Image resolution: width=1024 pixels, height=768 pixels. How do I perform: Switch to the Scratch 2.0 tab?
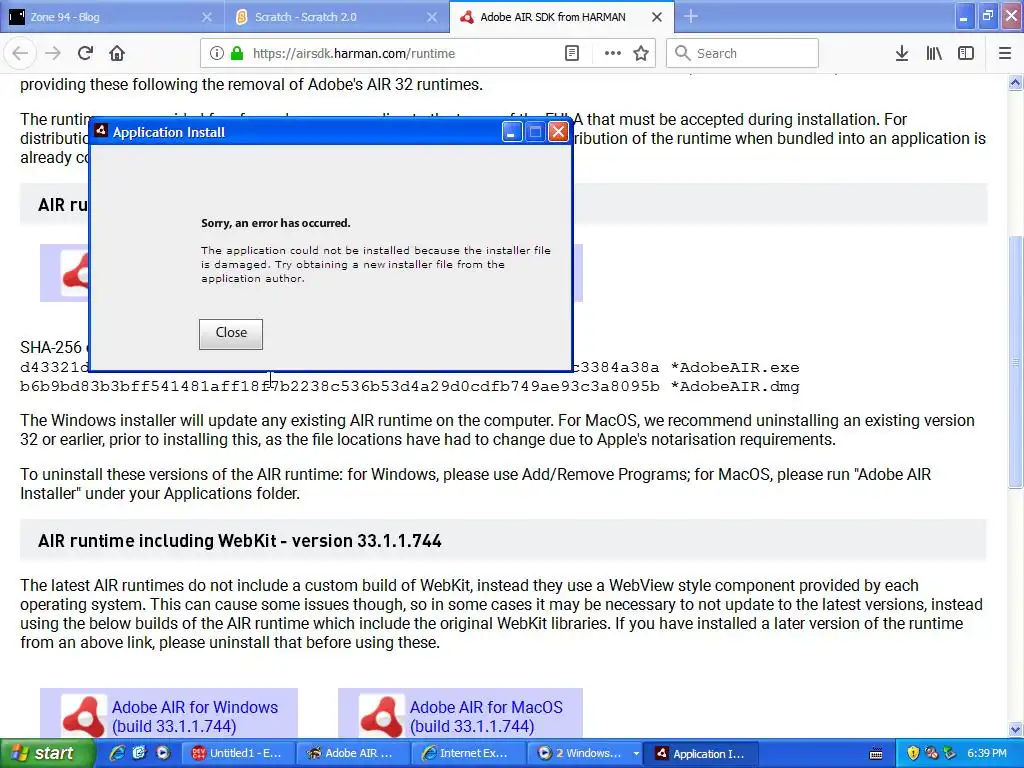[337, 17]
